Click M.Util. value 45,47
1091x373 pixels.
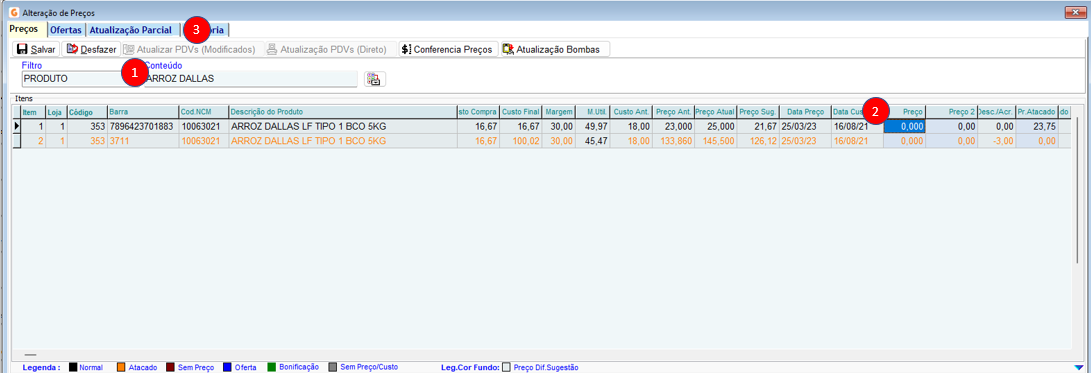point(593,141)
